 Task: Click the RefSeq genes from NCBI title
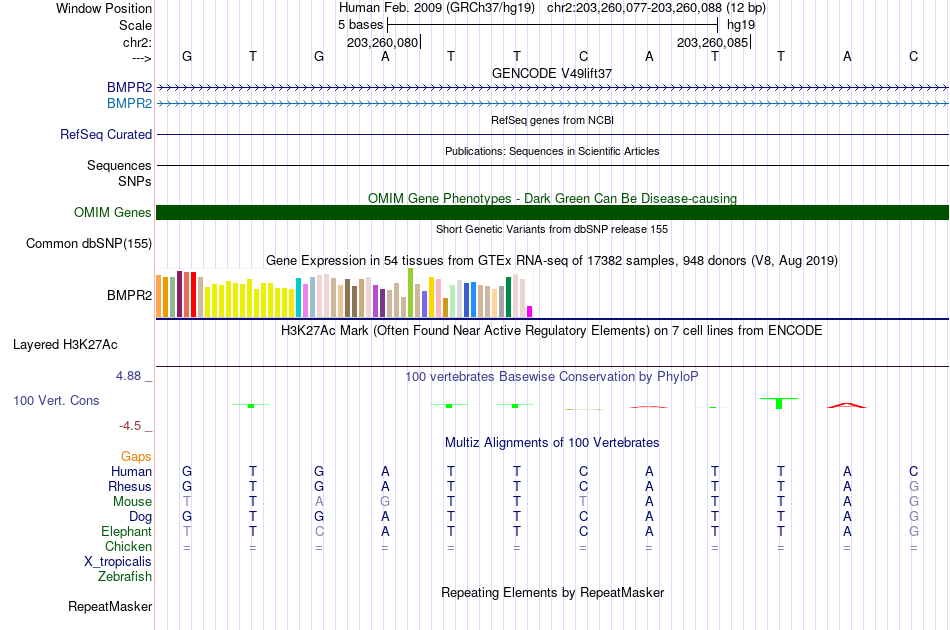tap(552, 120)
